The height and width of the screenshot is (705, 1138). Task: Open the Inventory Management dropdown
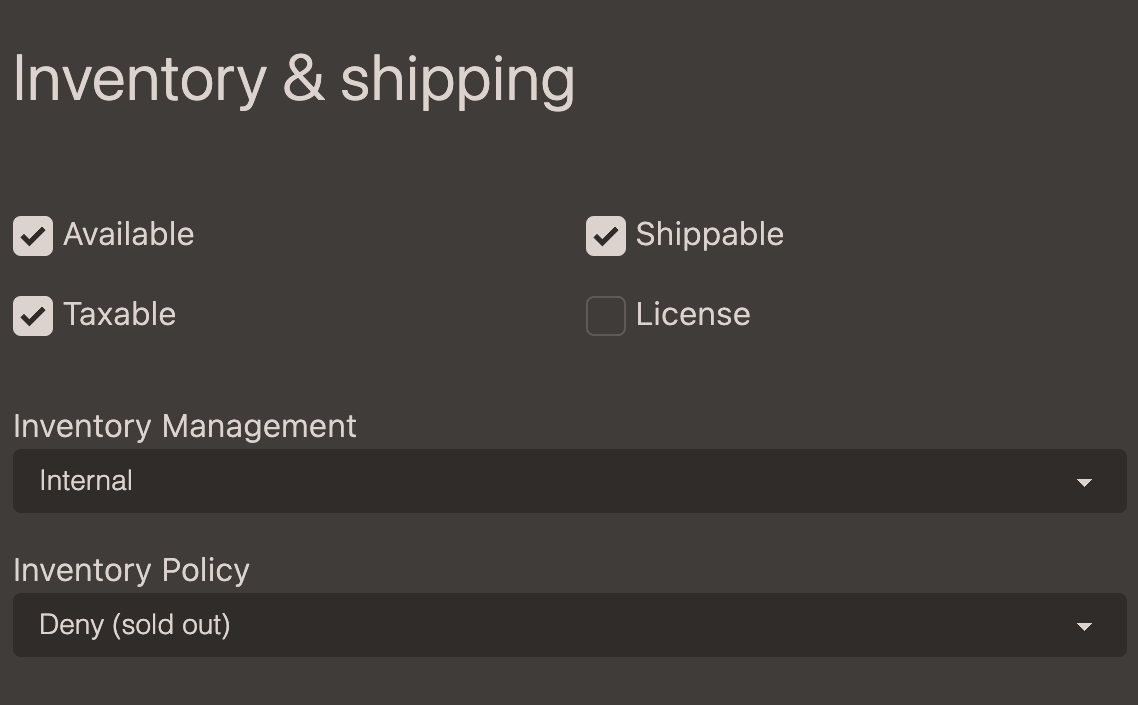pyautogui.click(x=569, y=481)
